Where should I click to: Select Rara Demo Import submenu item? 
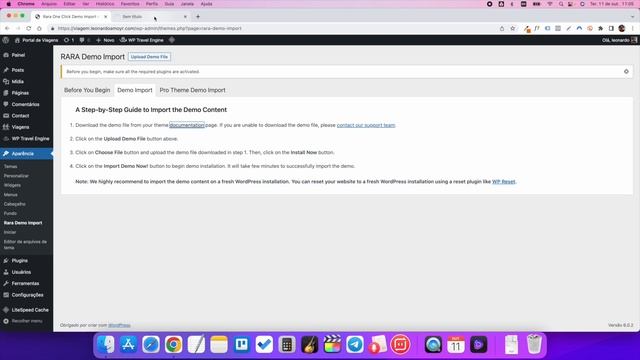[x=23, y=223]
